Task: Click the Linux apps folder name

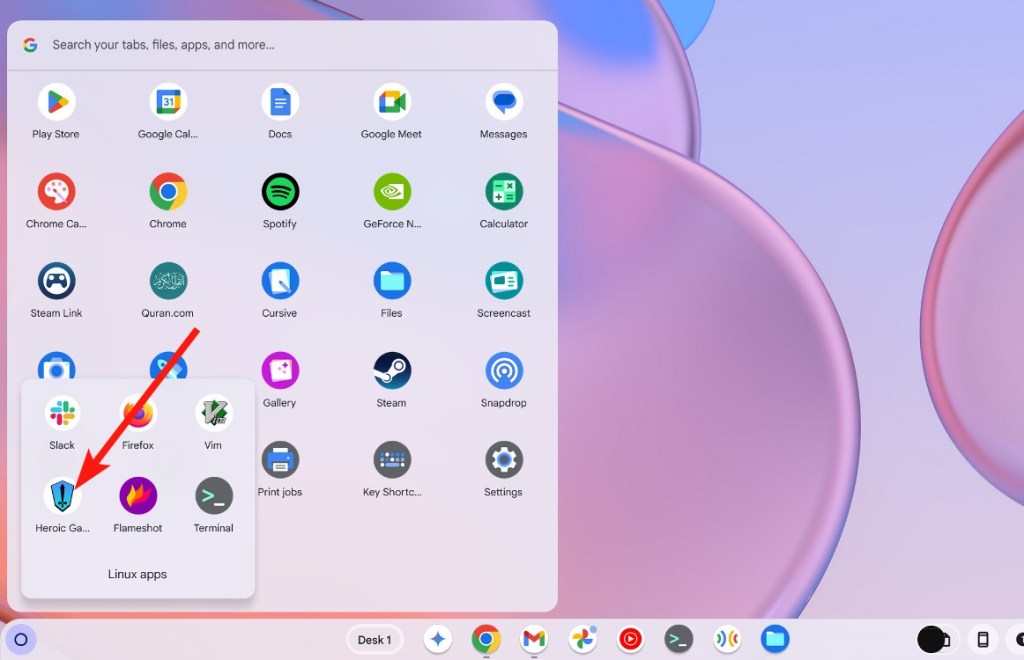Action: tap(137, 574)
